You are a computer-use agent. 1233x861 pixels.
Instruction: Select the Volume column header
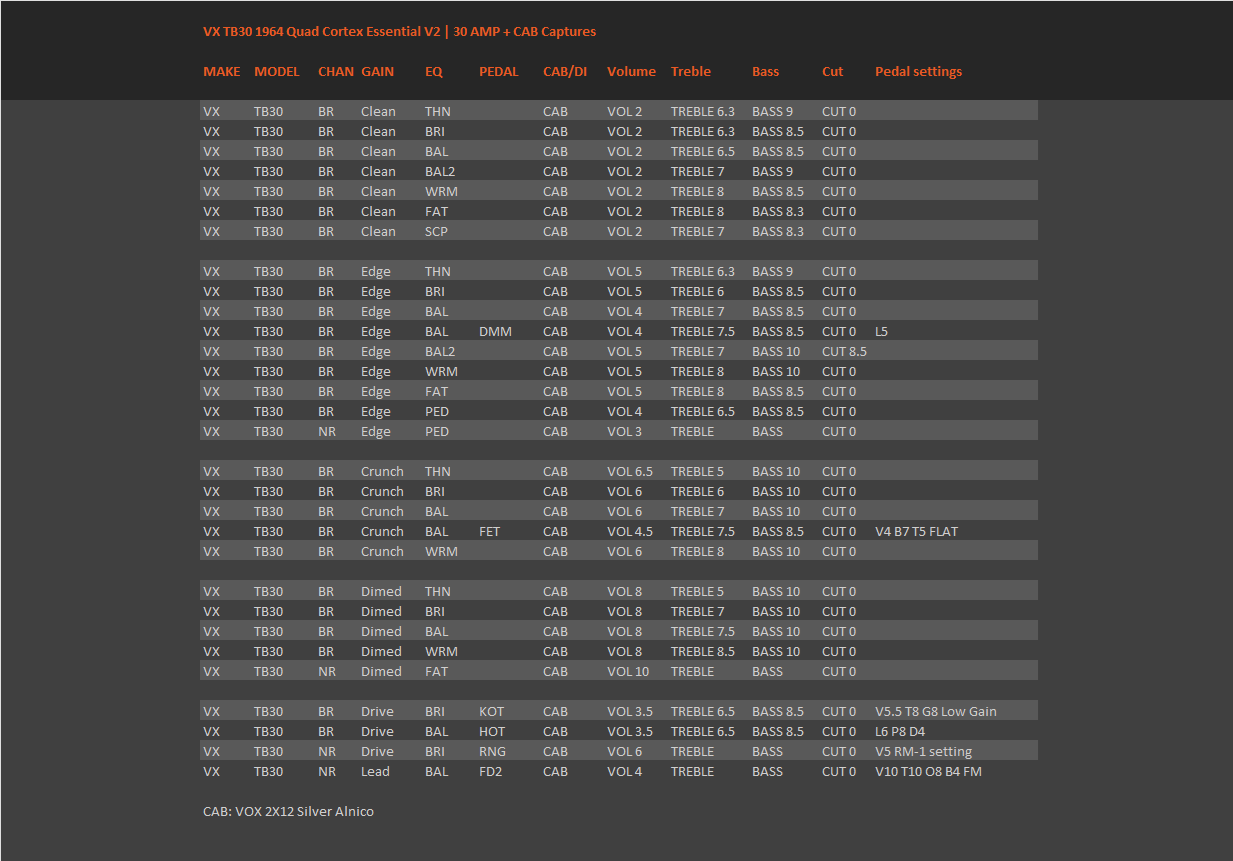point(631,72)
